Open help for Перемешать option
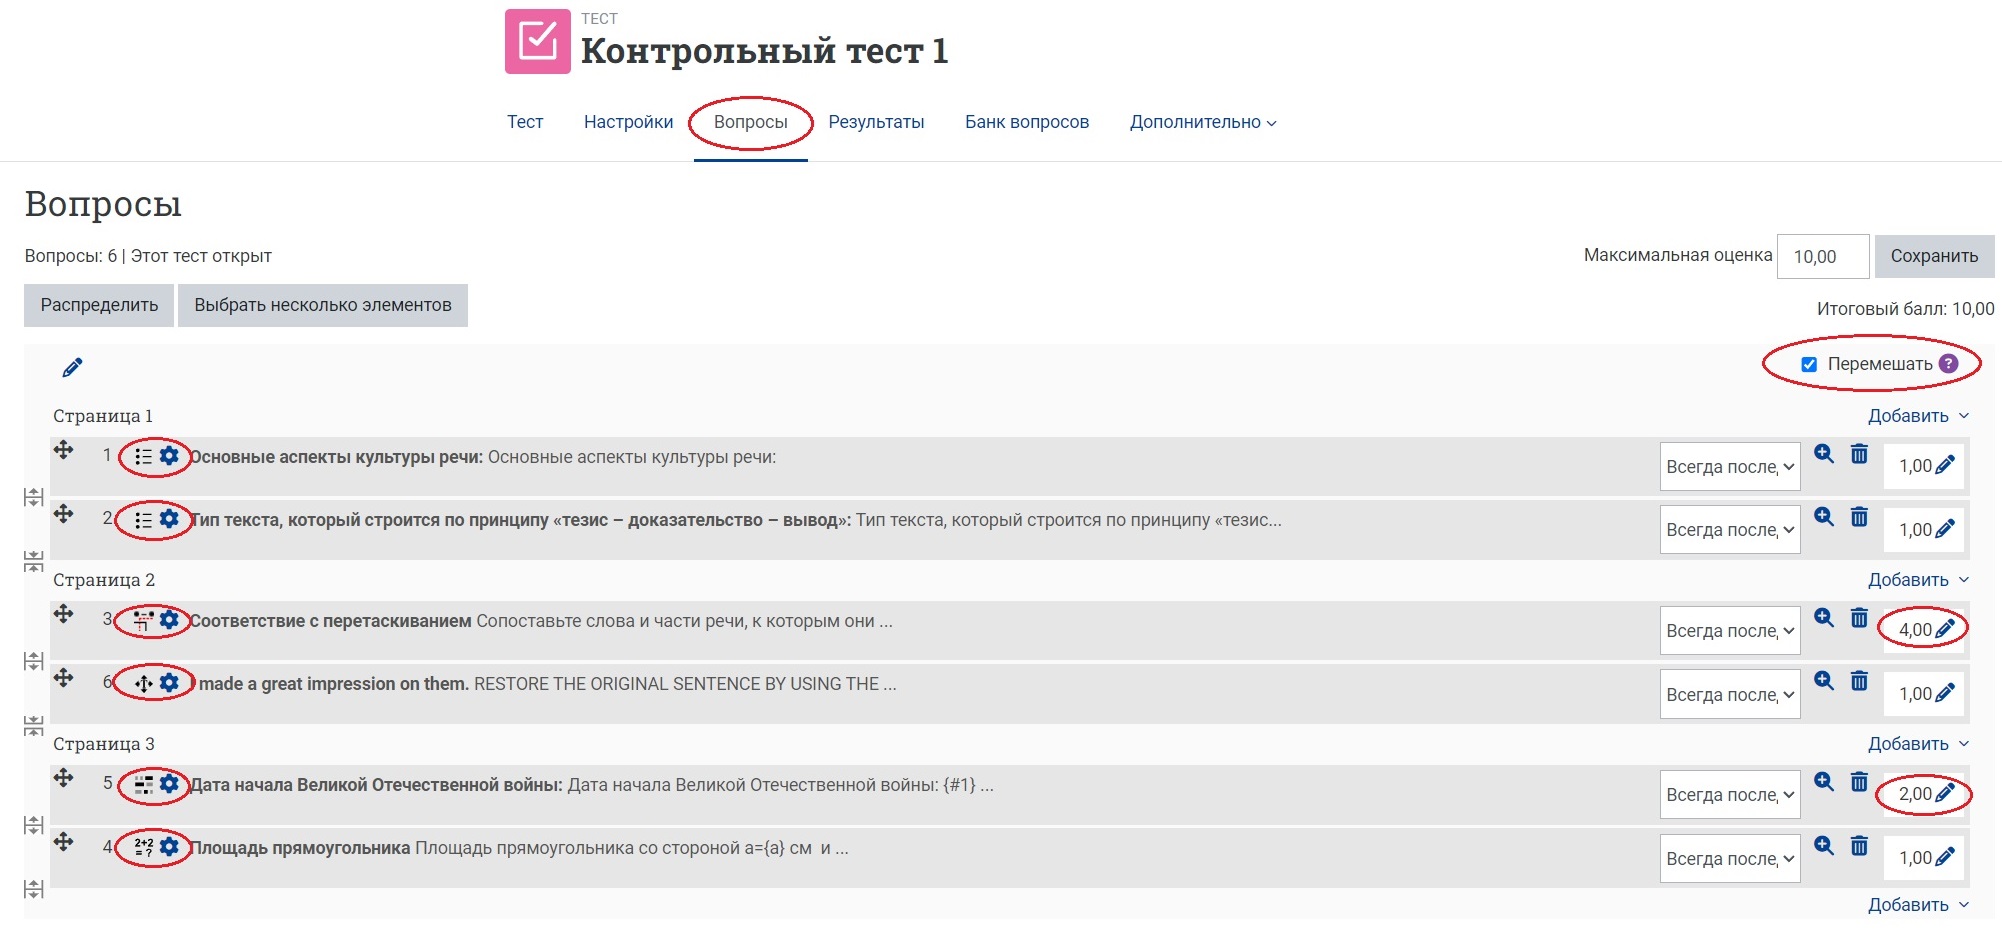The height and width of the screenshot is (933, 2002). (x=1948, y=364)
